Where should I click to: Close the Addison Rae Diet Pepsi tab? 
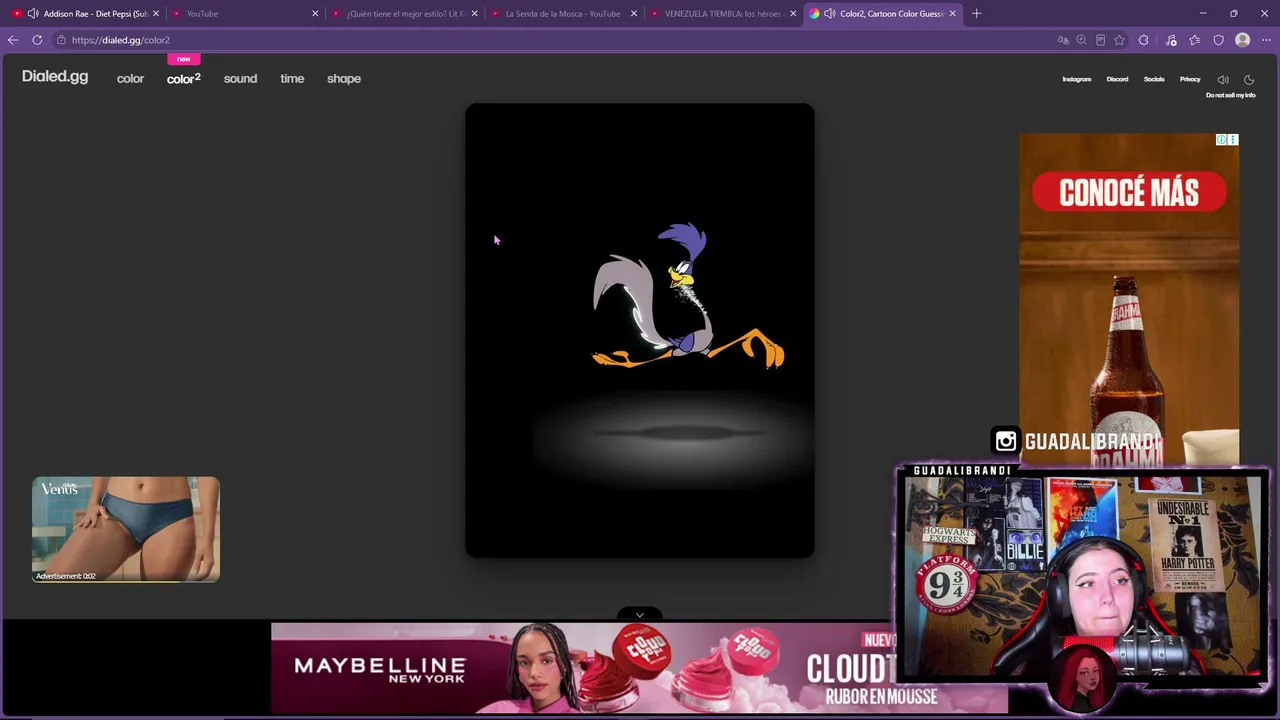pyautogui.click(x=156, y=13)
